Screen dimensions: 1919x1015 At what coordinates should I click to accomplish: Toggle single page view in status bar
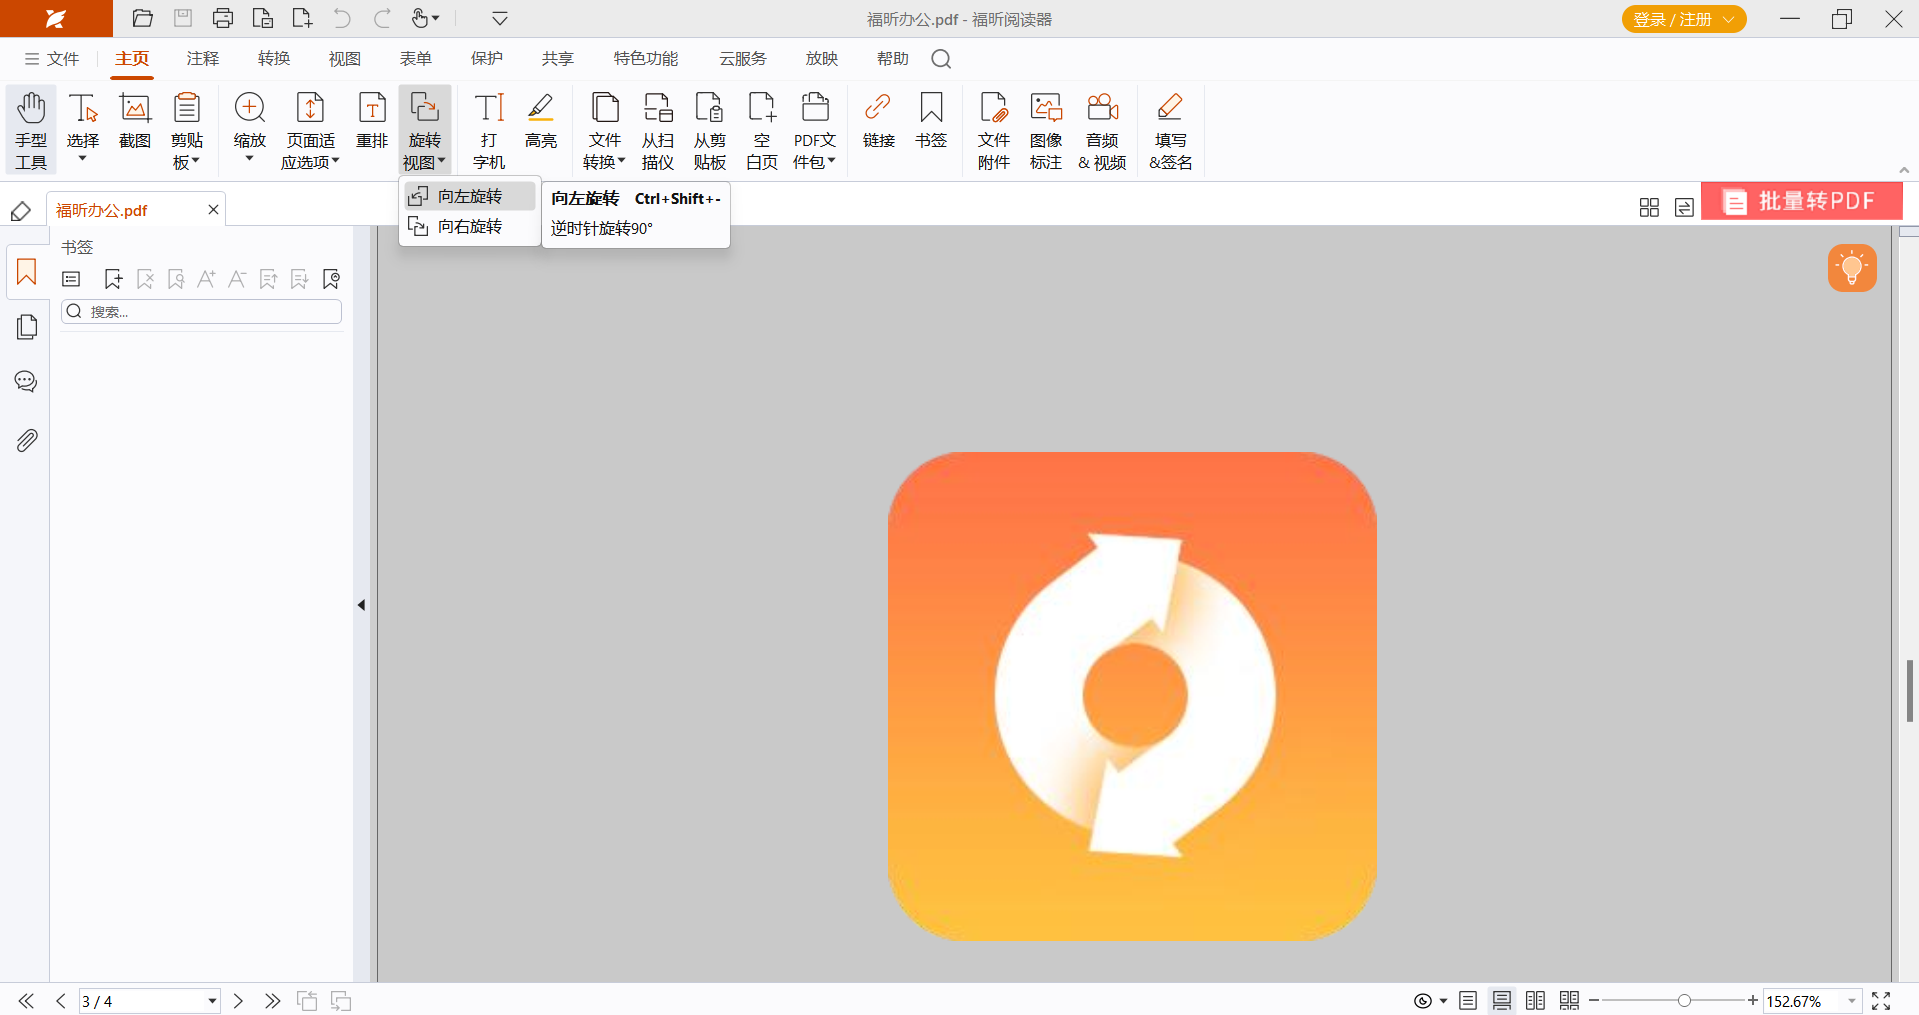(1468, 1001)
